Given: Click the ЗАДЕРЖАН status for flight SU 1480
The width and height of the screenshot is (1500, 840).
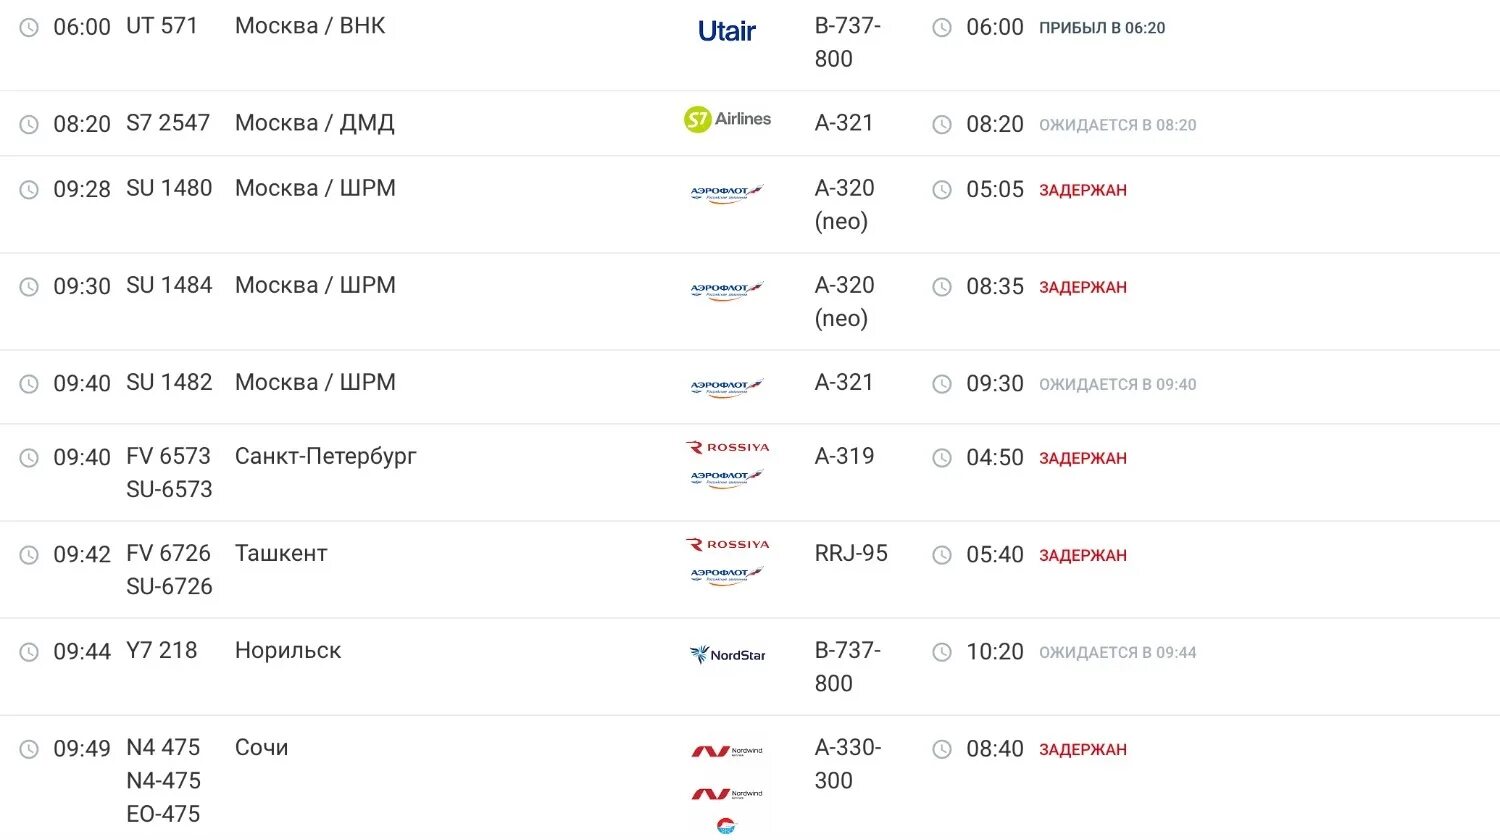Looking at the screenshot, I should [x=1083, y=190].
